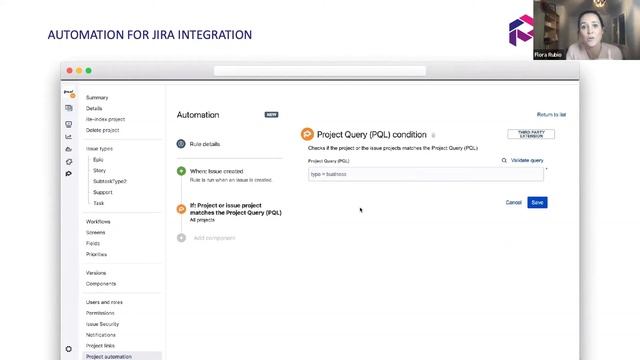Viewport: 640px width, 360px height.
Task: Select Re-index project
Action: pyautogui.click(x=105, y=119)
